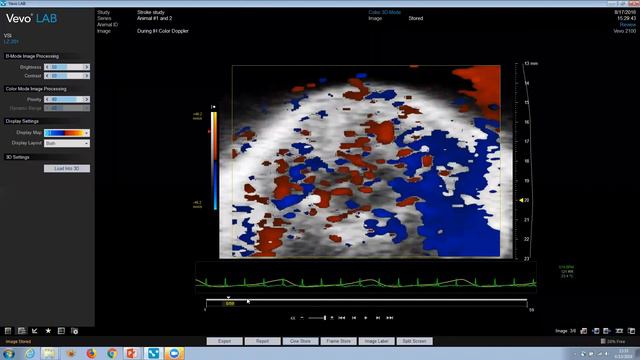Step forward one cine frame

(378, 318)
